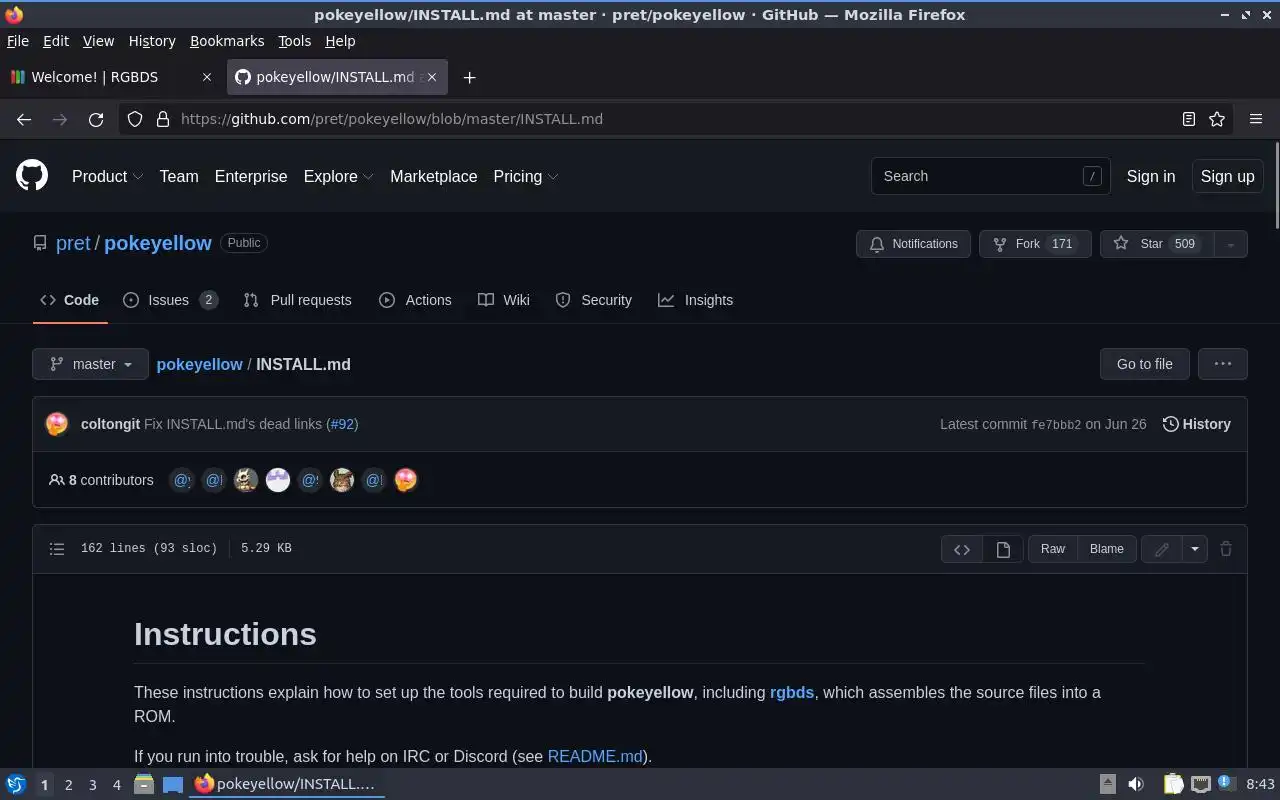
Task: Expand the Product dropdown
Action: 108,176
